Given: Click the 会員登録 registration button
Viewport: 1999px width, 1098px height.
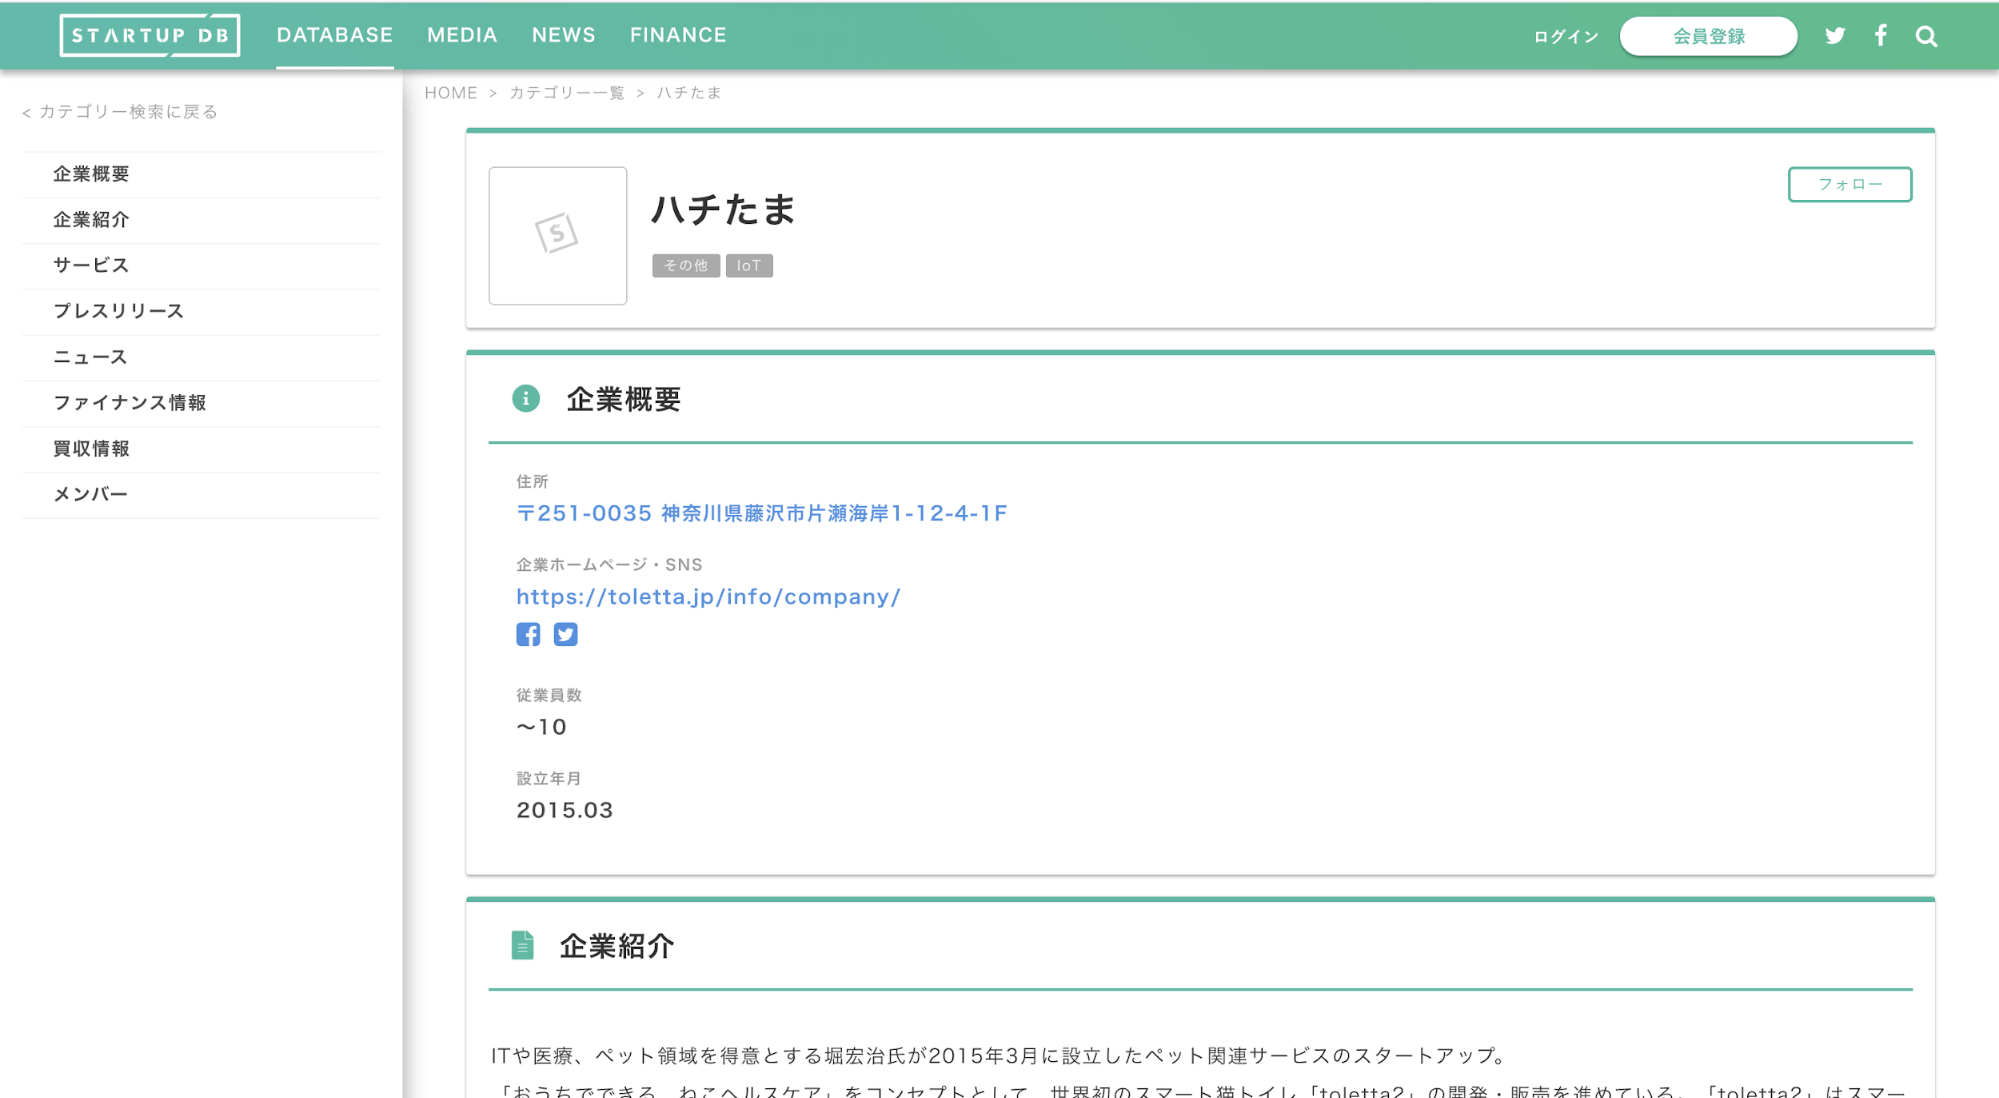Looking at the screenshot, I should (1708, 35).
